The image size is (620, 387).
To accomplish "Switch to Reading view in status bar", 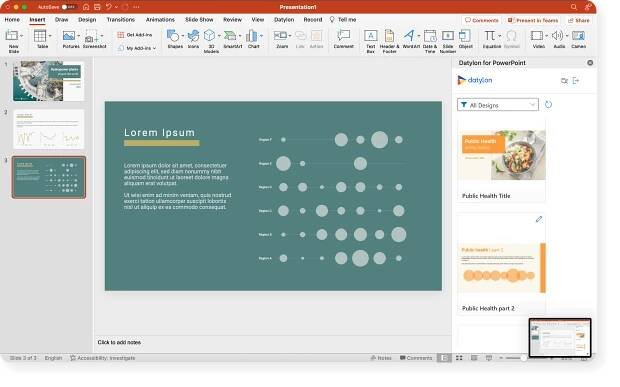I will pyautogui.click(x=474, y=358).
